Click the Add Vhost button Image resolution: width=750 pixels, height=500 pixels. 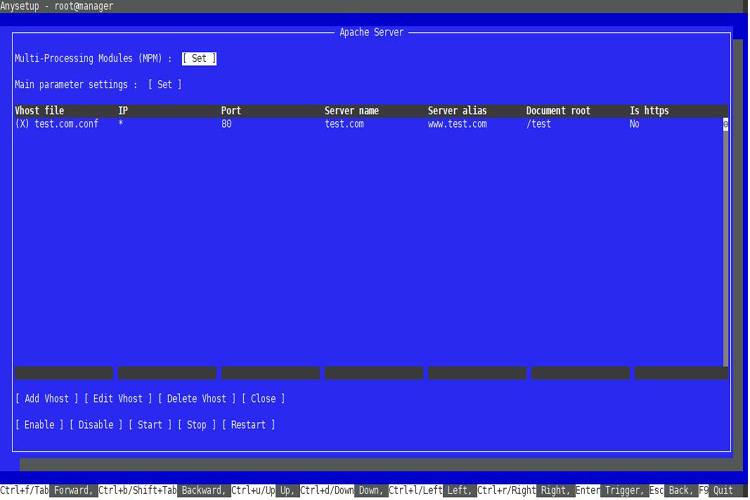[x=46, y=399]
